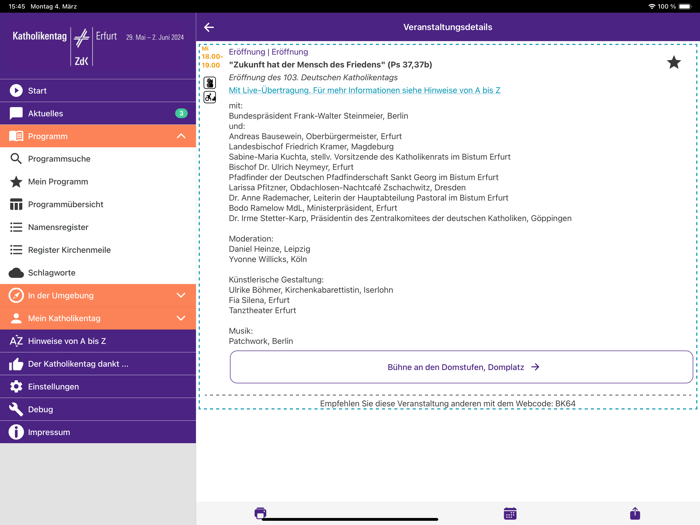This screenshot has height=525, width=700.
Task: Tap the wheelchair accessibility icon
Action: (x=210, y=97)
